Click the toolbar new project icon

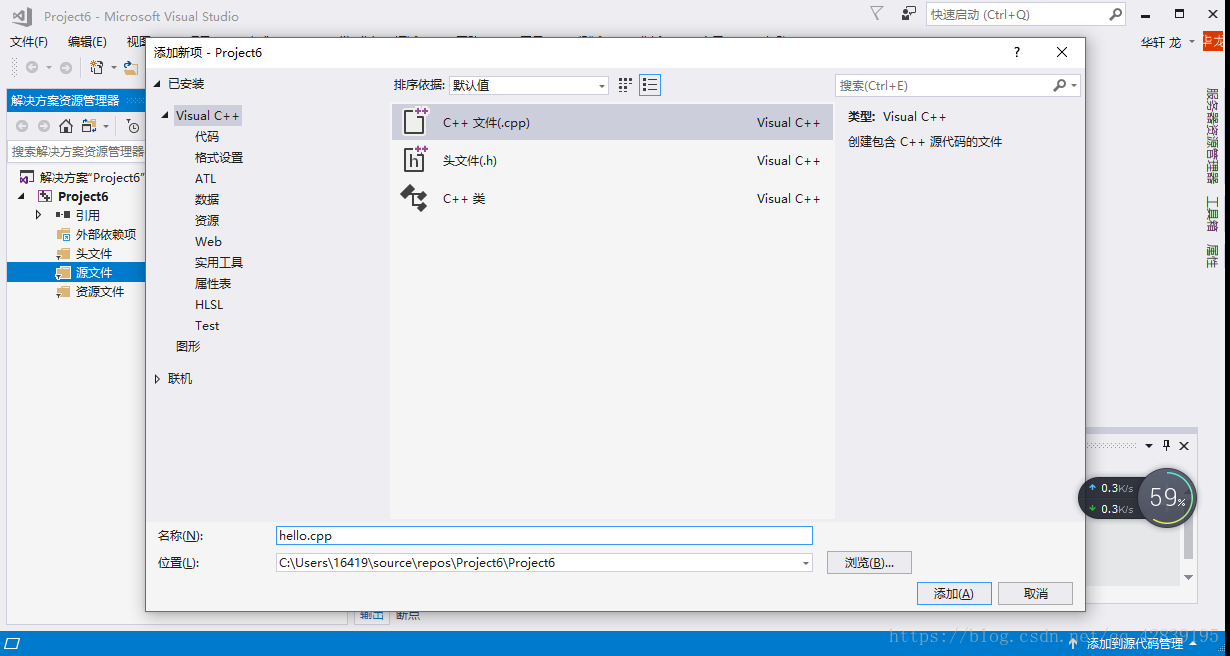96,67
